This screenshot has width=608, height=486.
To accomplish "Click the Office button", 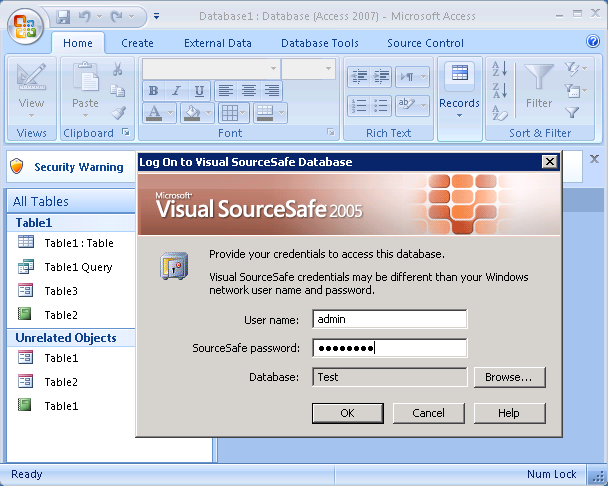I will (x=24, y=24).
